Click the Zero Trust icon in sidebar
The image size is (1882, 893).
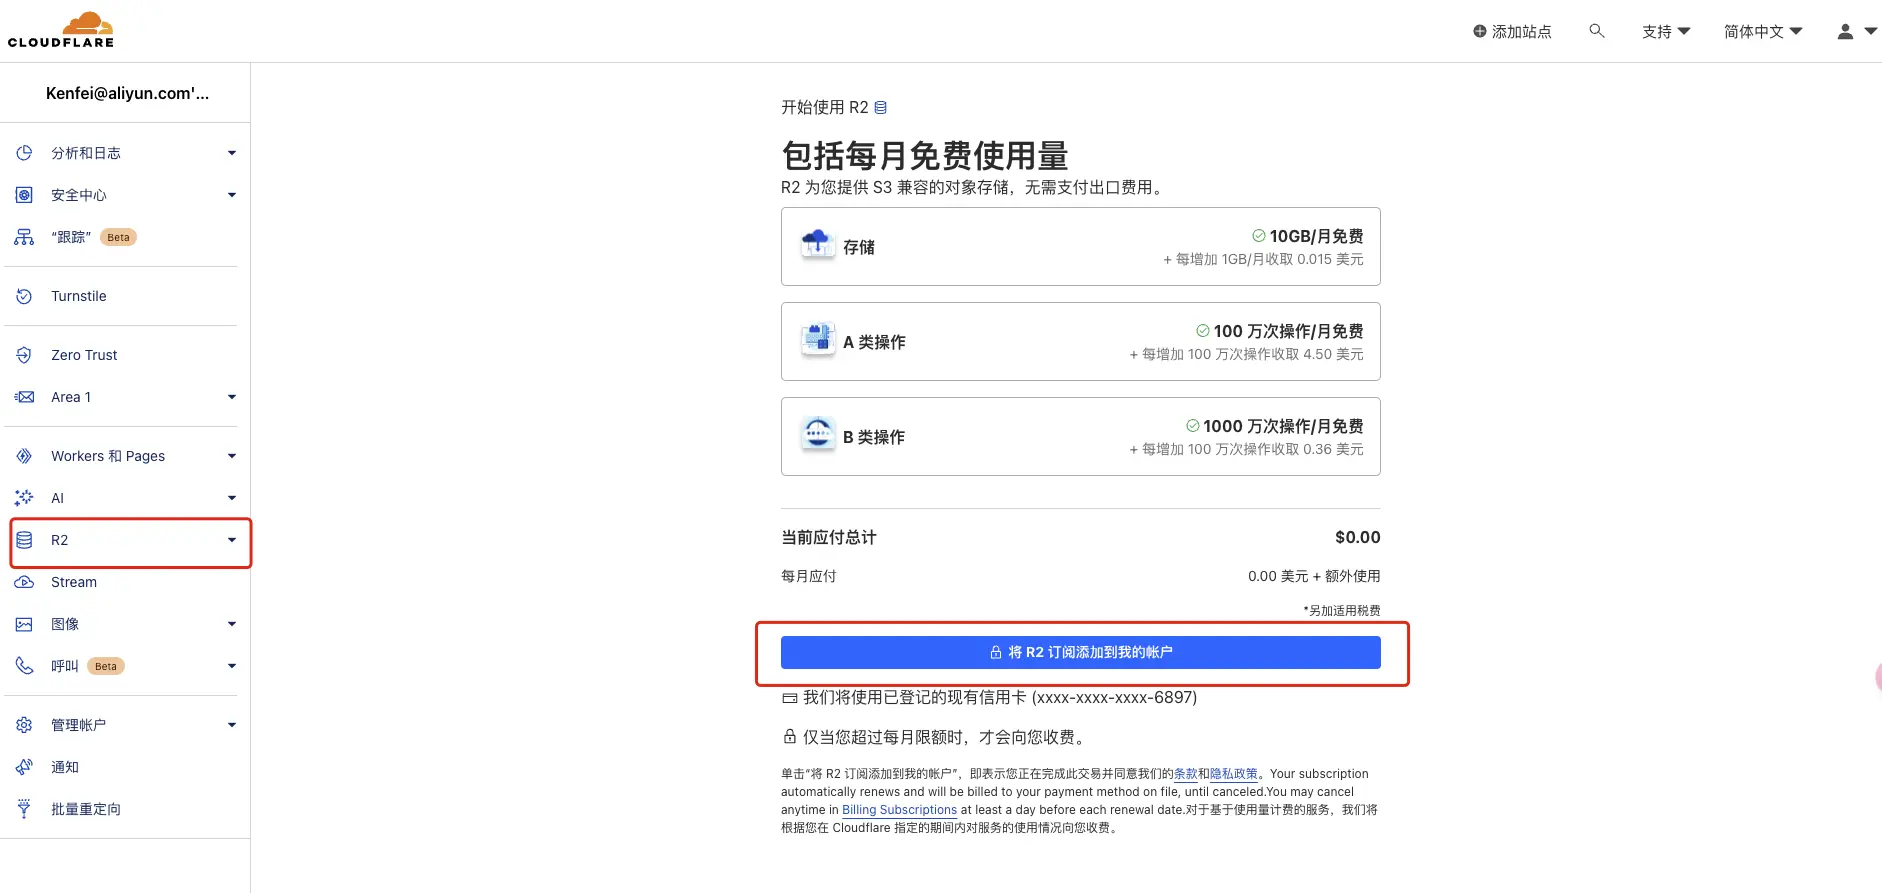click(24, 355)
